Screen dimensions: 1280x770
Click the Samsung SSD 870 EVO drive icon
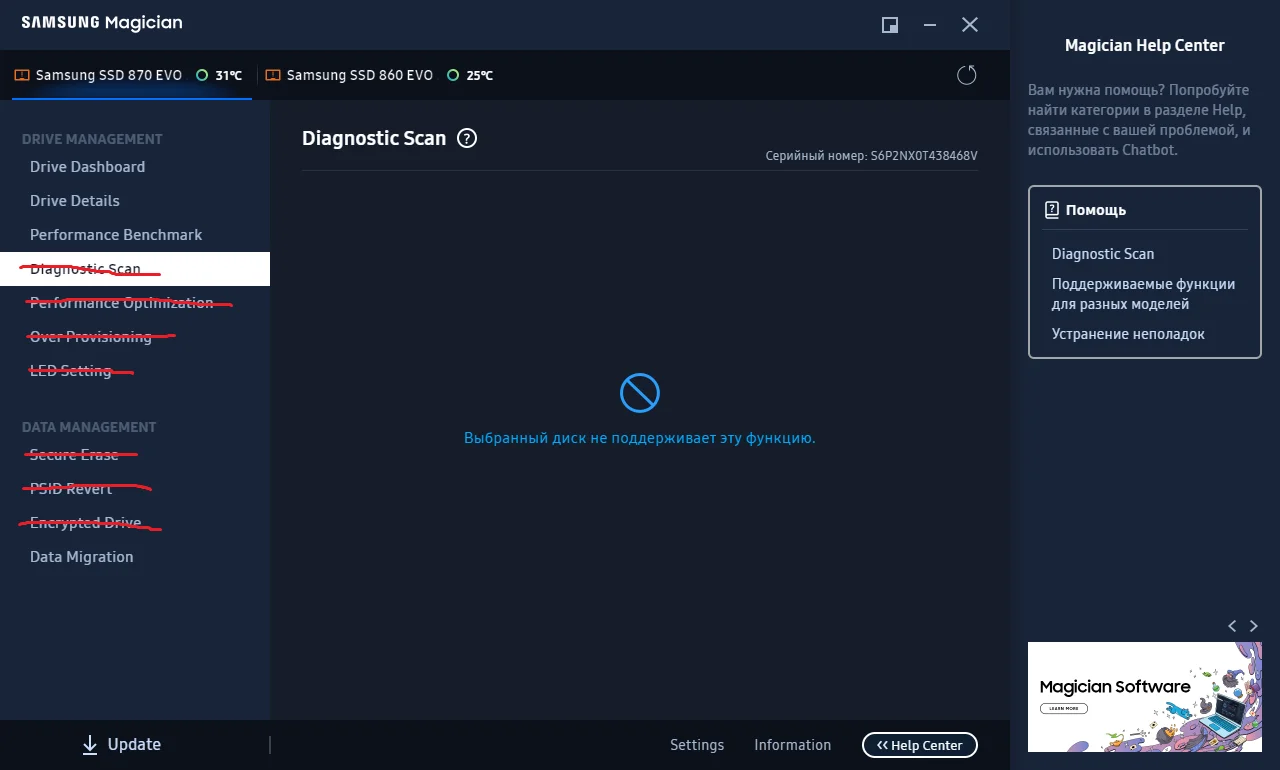click(x=22, y=75)
